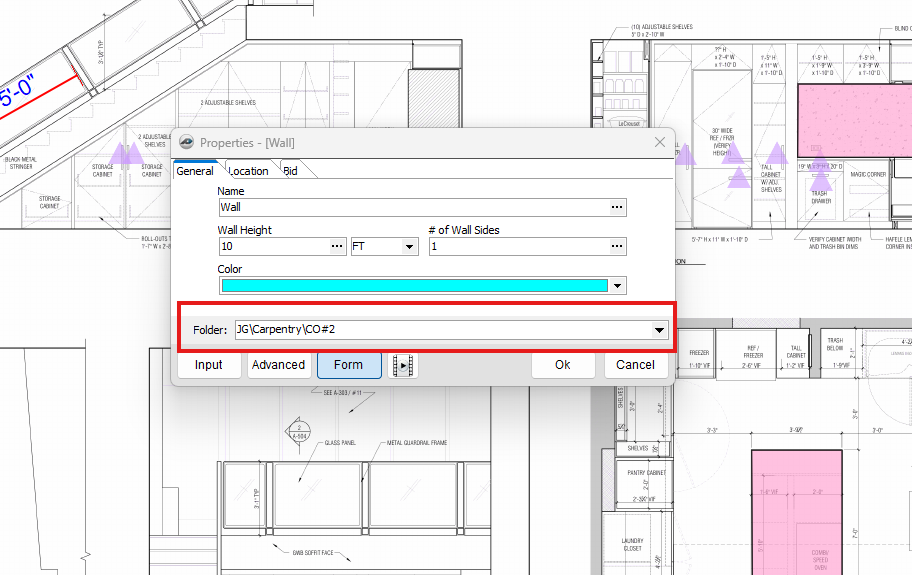Open the ellipsis button beside Name field
The width and height of the screenshot is (912, 575).
pos(617,207)
